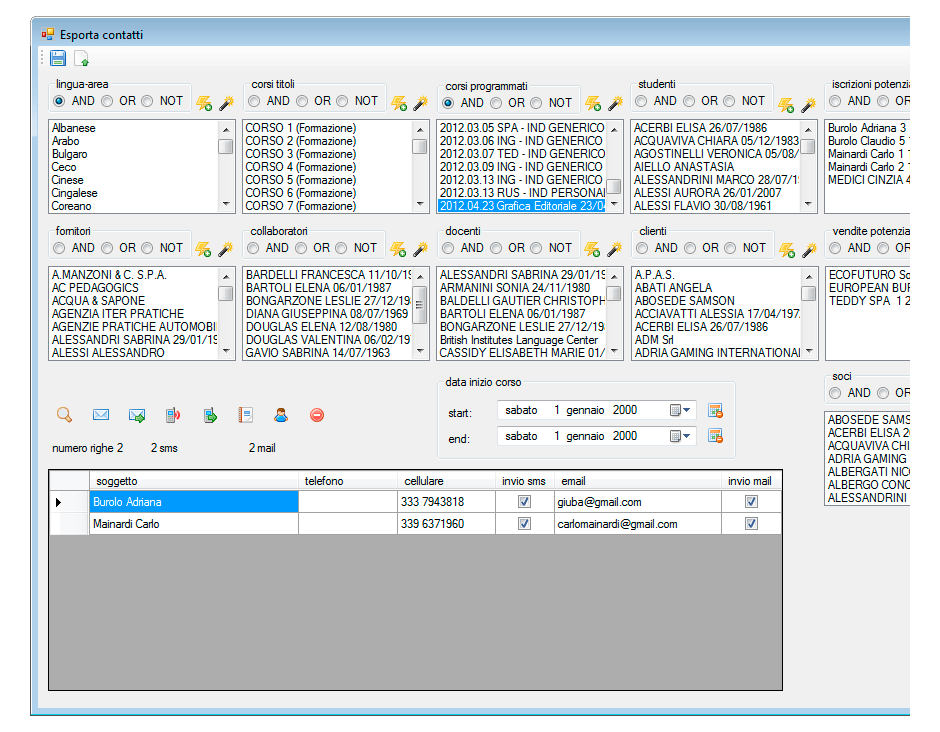The width and height of the screenshot is (940, 732).
Task: Click the row selector for Mainardi Carlo
Action: pos(69,524)
